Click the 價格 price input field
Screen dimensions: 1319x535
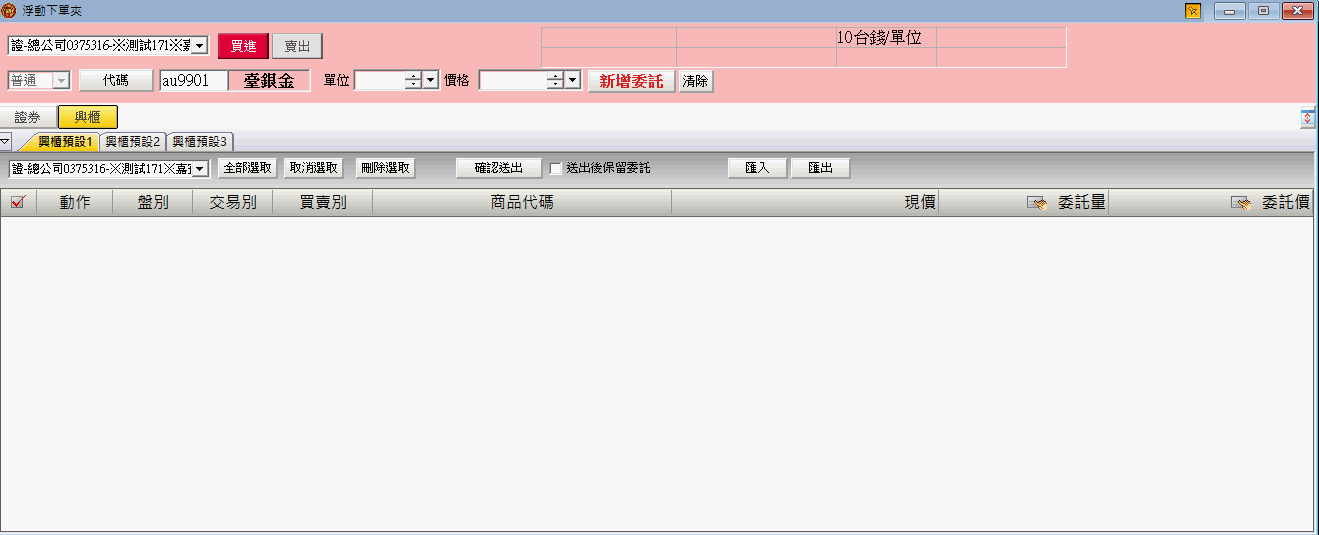(513, 81)
